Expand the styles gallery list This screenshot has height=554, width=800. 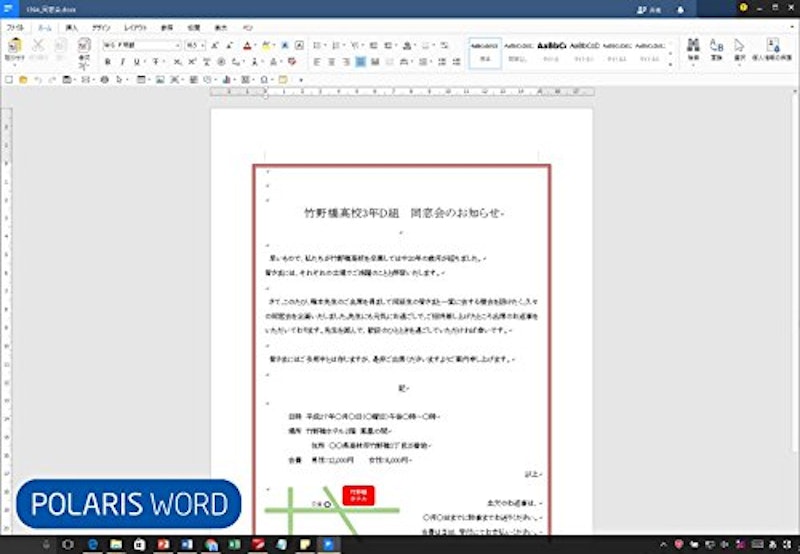pyautogui.click(x=671, y=64)
